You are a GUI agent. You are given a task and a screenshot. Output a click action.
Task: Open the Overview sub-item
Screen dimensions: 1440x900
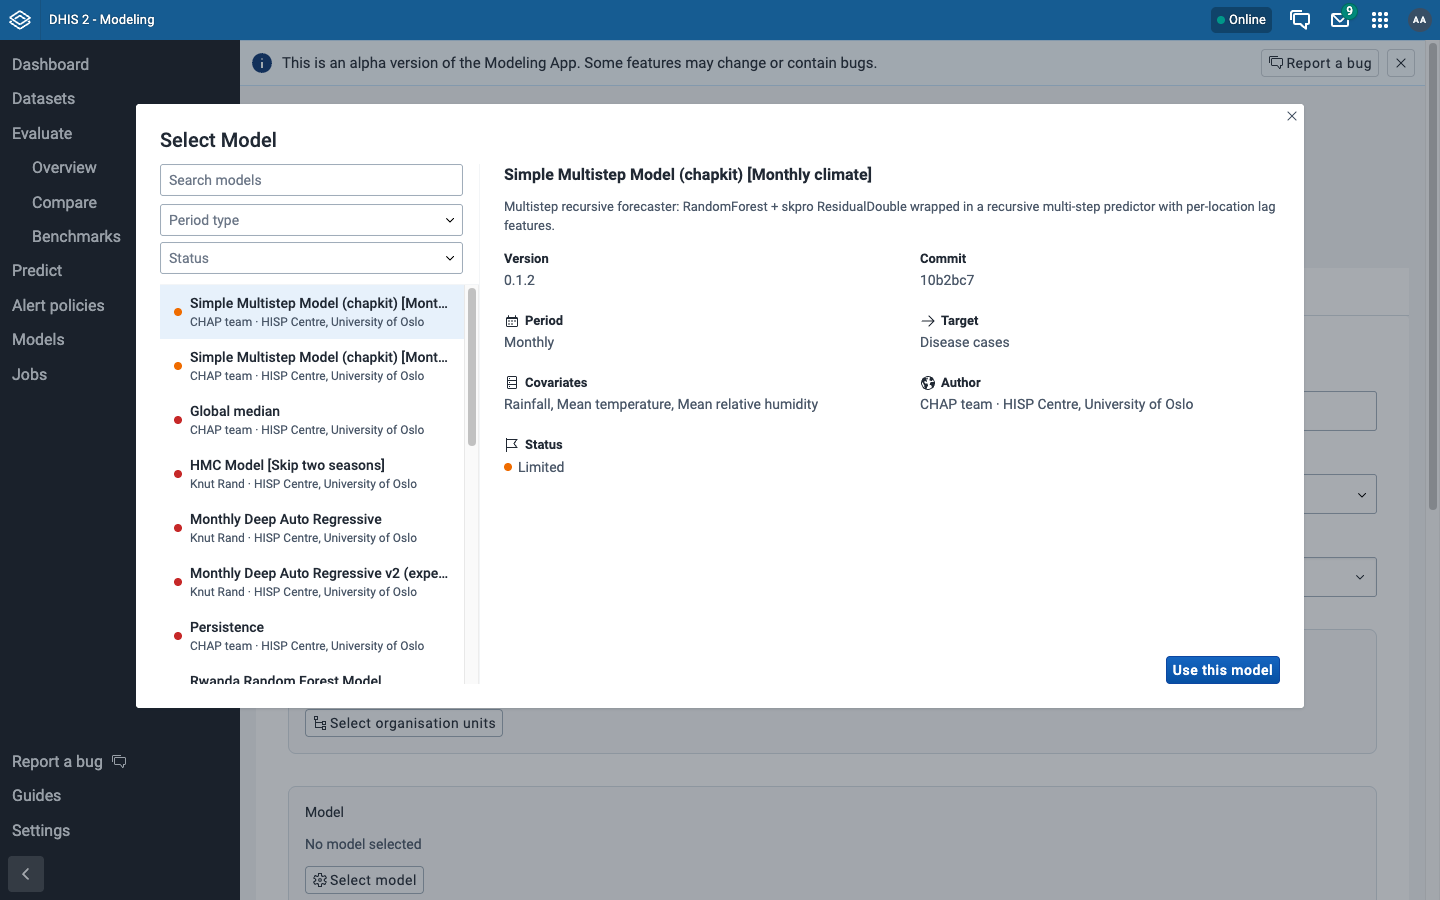64,167
